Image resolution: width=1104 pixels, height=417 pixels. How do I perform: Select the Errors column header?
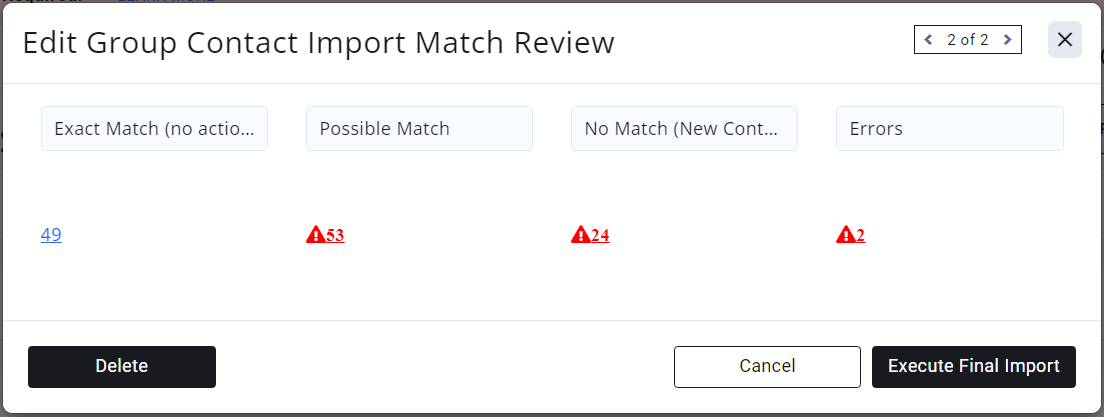(949, 129)
